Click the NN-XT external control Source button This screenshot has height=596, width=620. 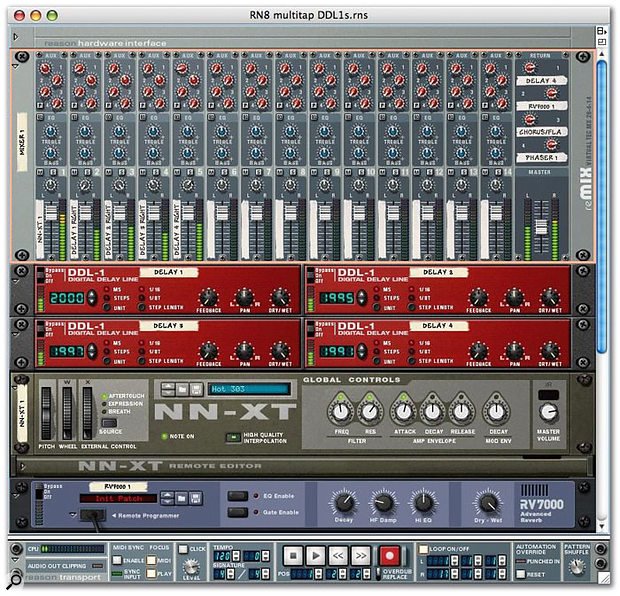[x=109, y=422]
